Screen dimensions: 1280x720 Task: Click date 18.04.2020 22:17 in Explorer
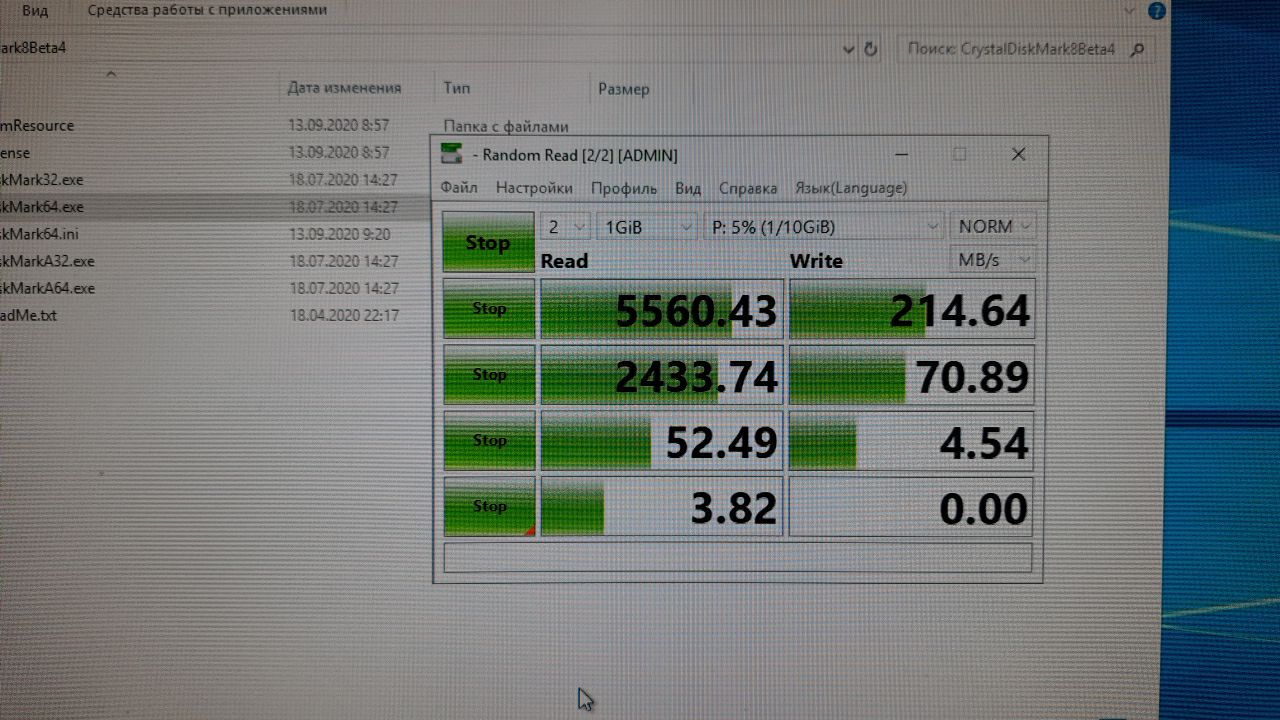[x=344, y=315]
